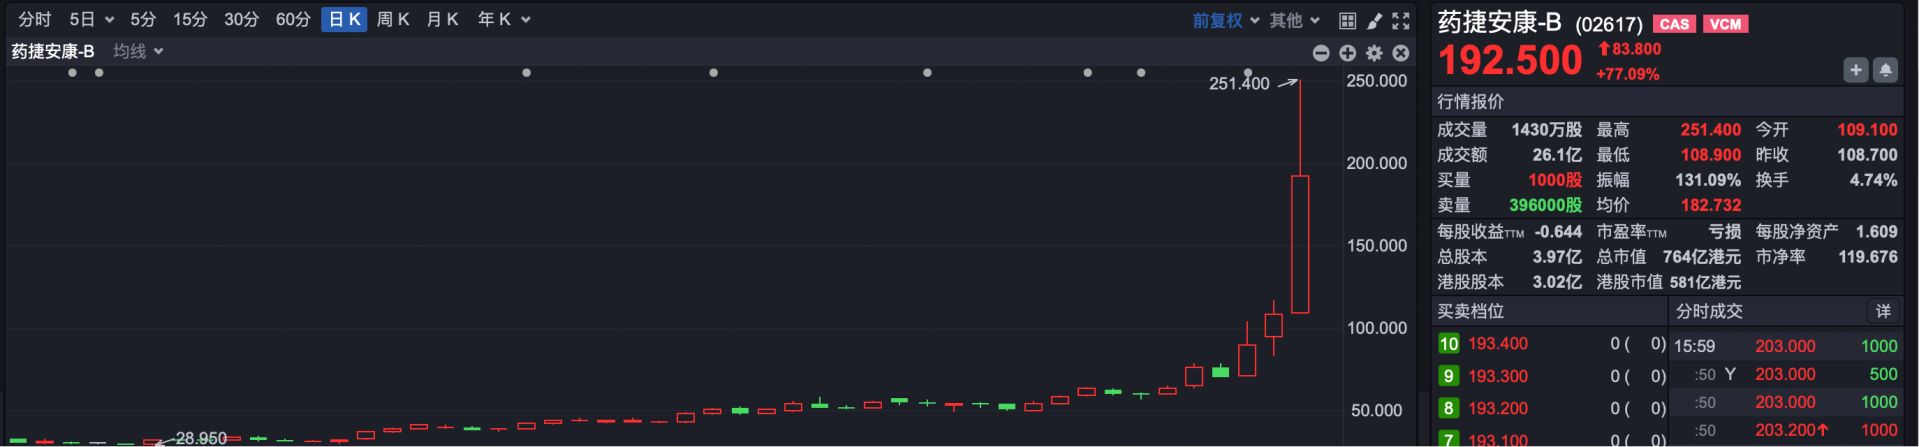Zoom in chart with plus icon
This screenshot has height=447, width=1919.
point(1347,53)
